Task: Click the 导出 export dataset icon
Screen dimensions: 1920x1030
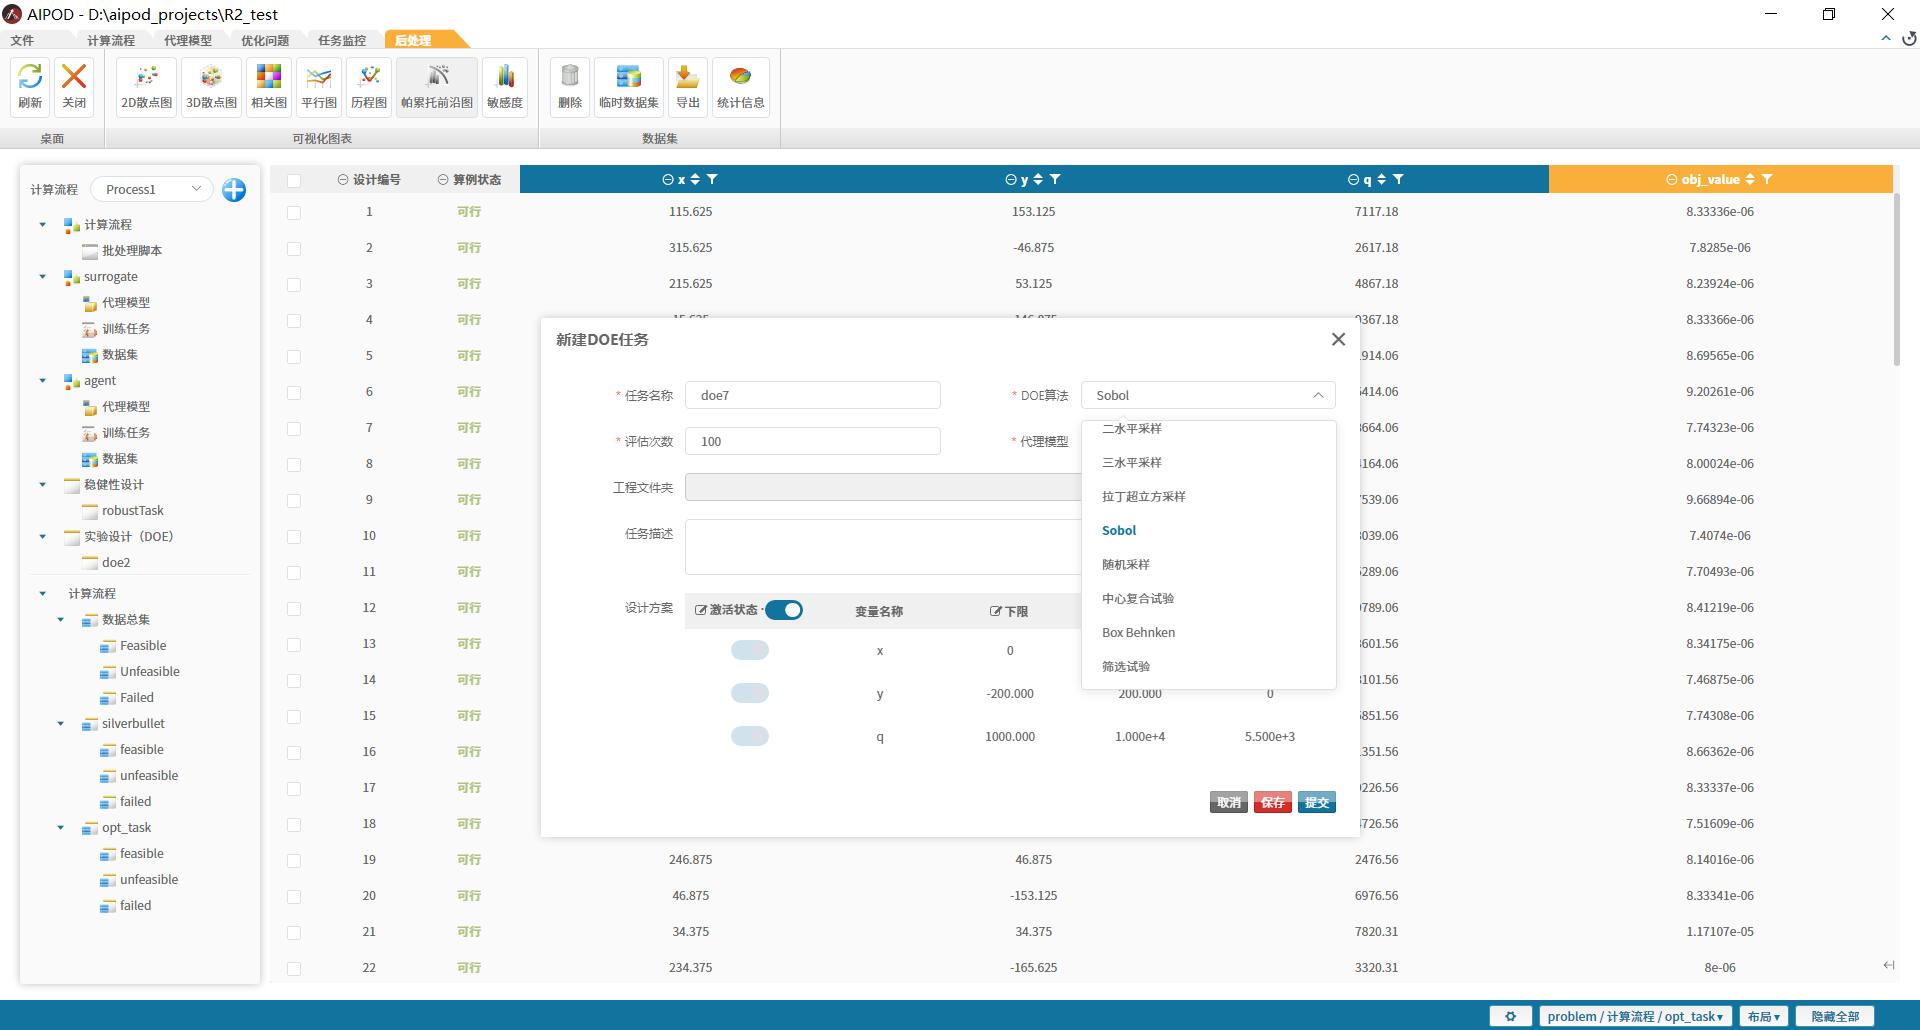Action: point(687,86)
